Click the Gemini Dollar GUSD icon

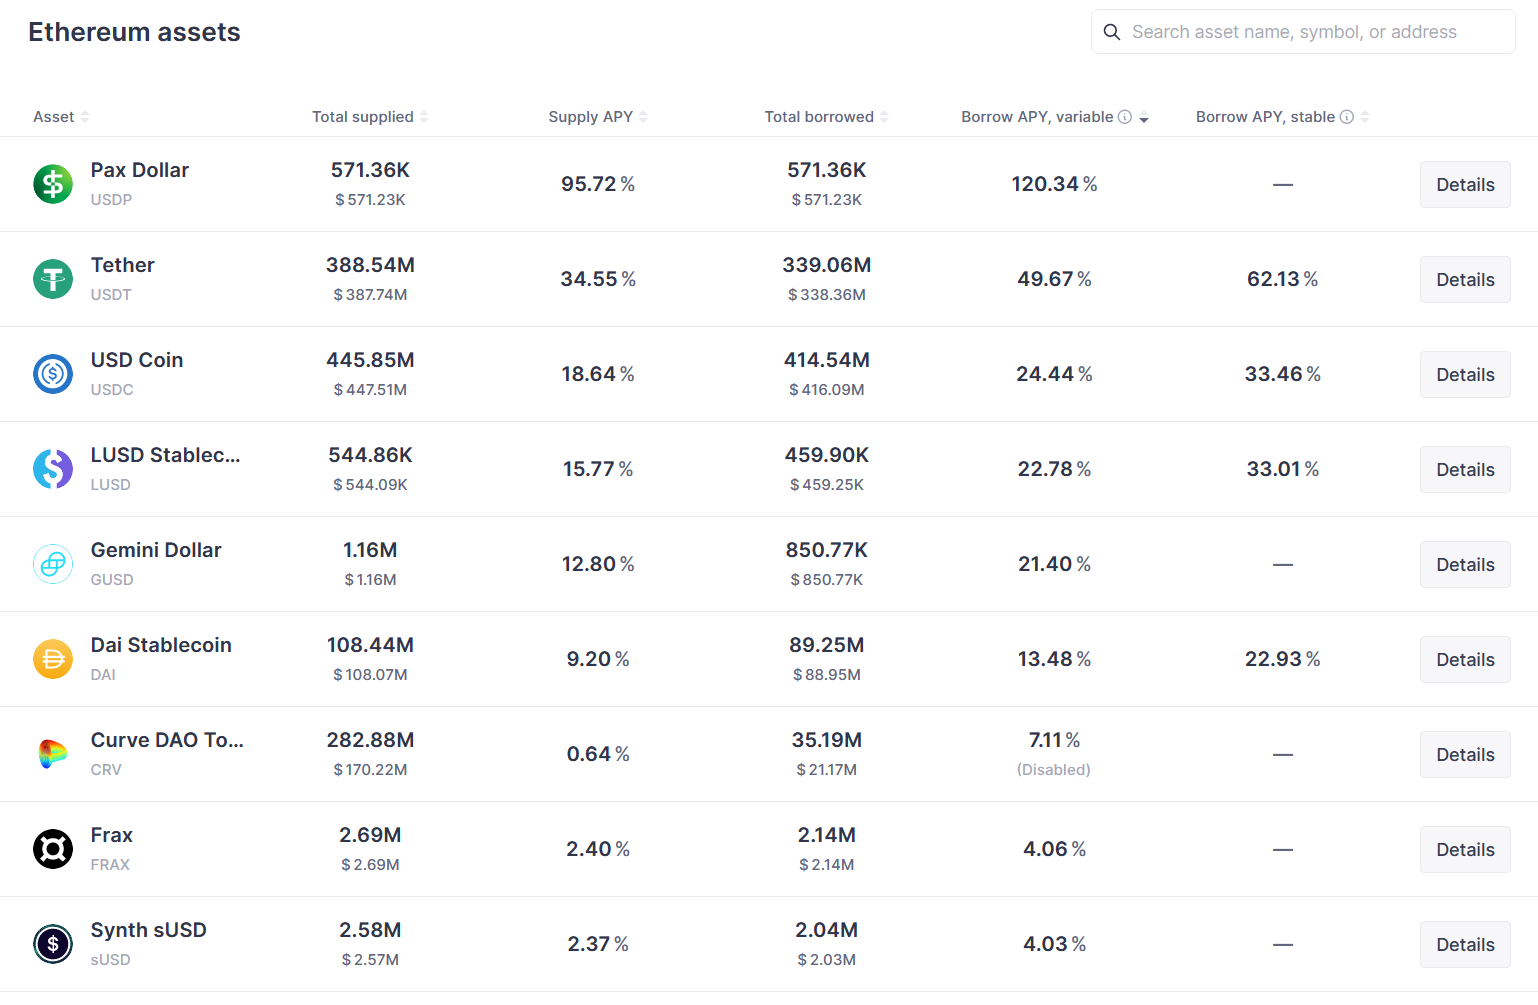pos(53,564)
